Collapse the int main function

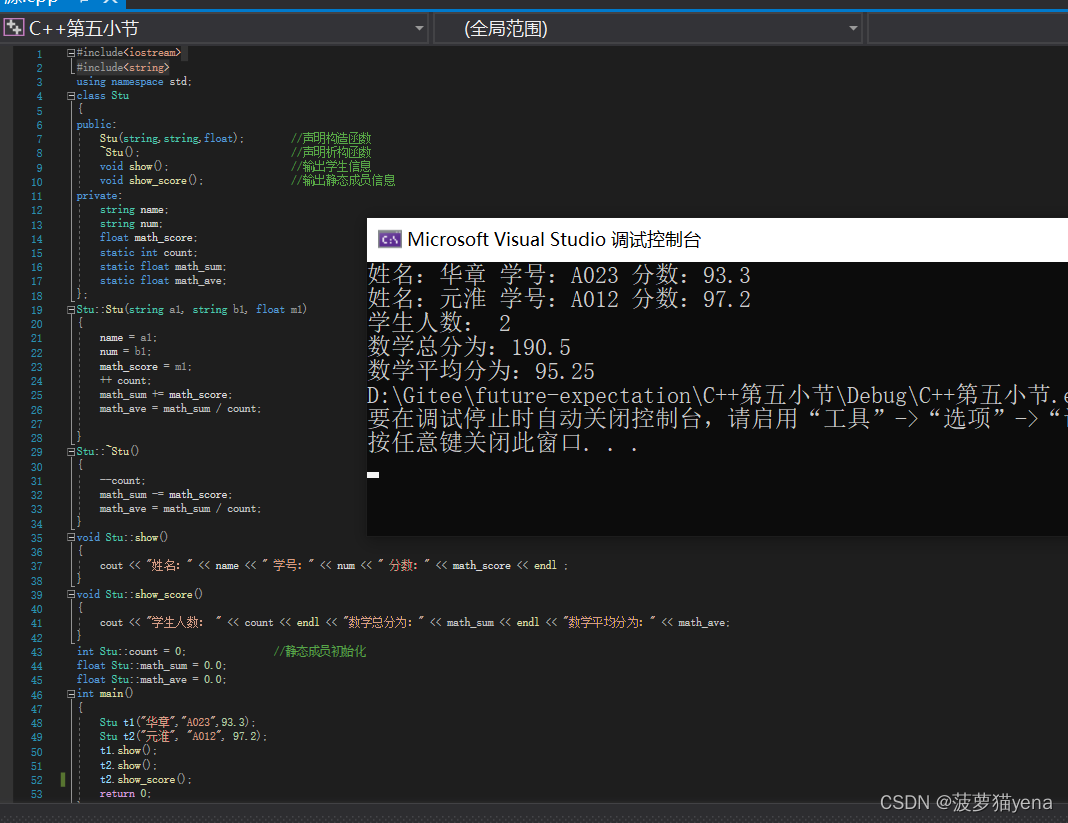point(71,694)
